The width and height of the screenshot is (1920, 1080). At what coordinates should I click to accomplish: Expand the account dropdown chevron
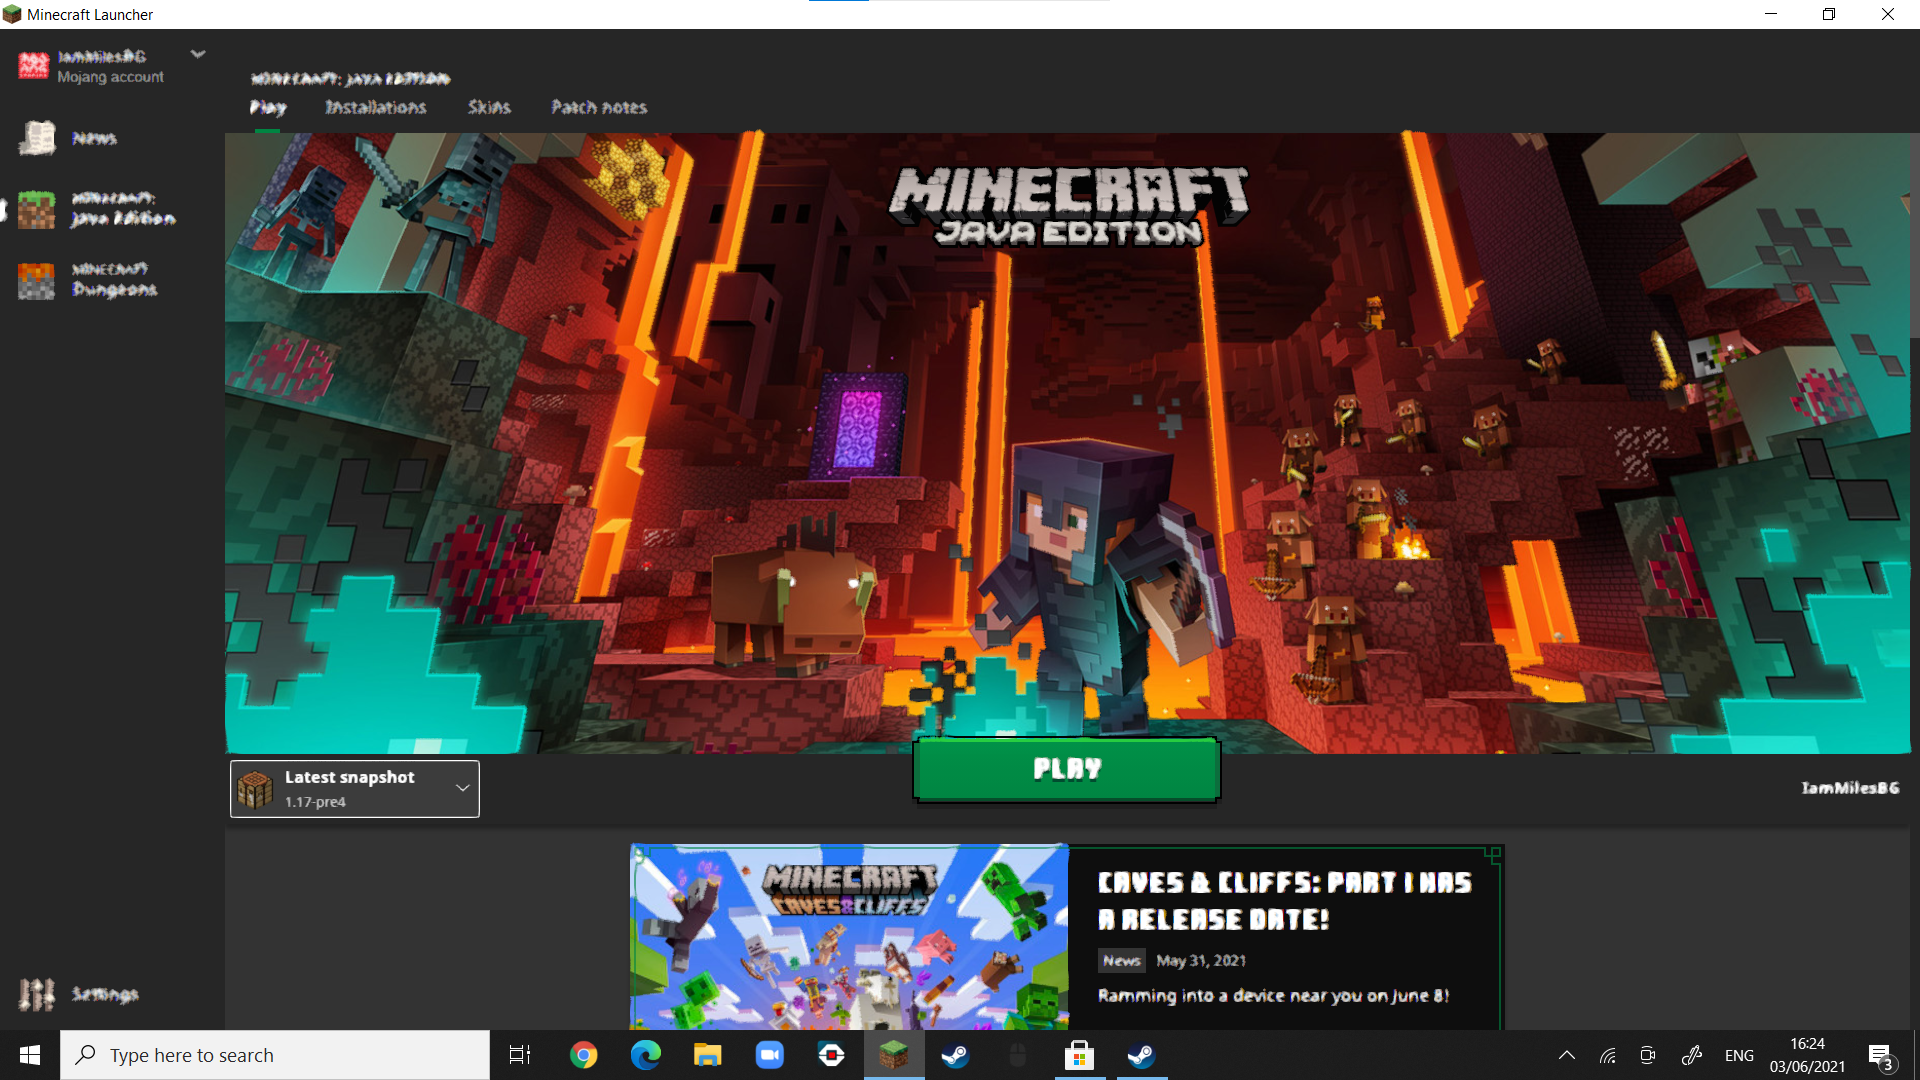198,55
